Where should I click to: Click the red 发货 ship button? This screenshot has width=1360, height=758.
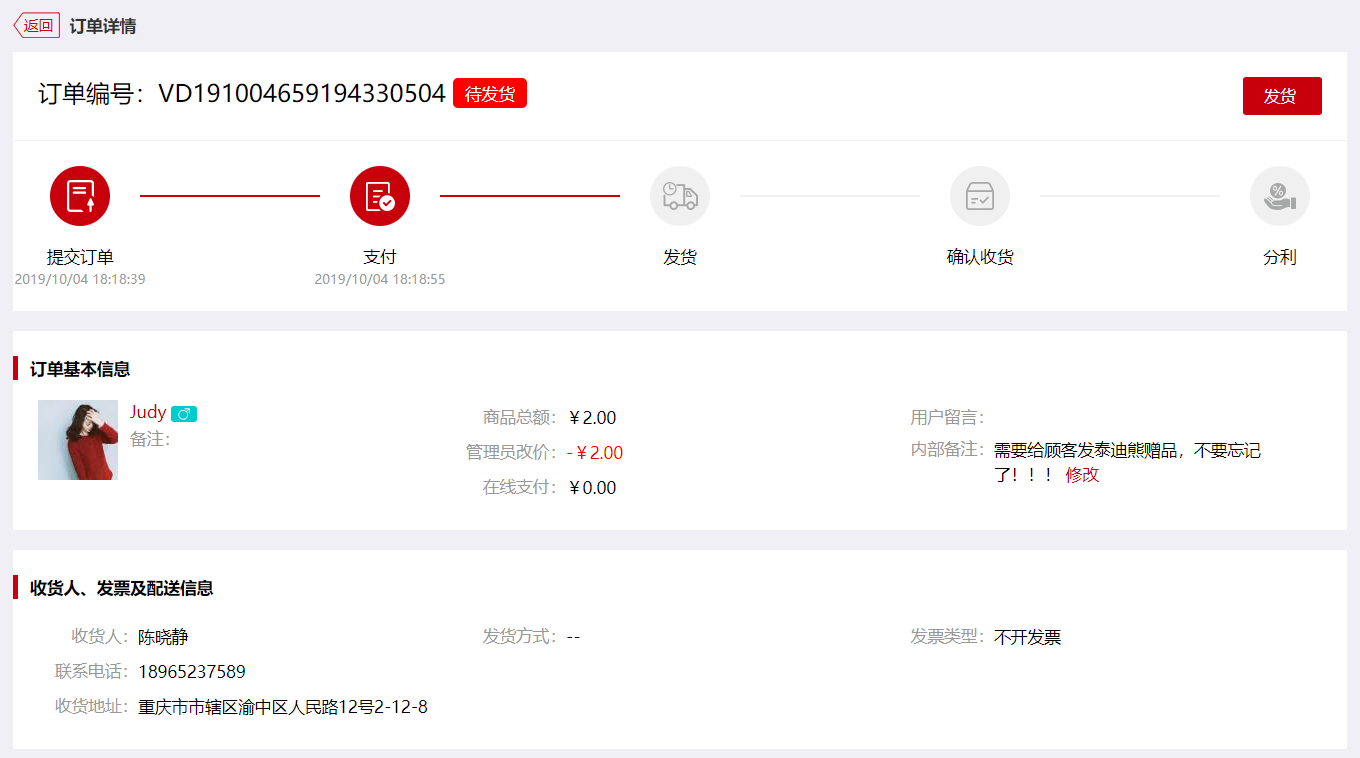(1282, 96)
